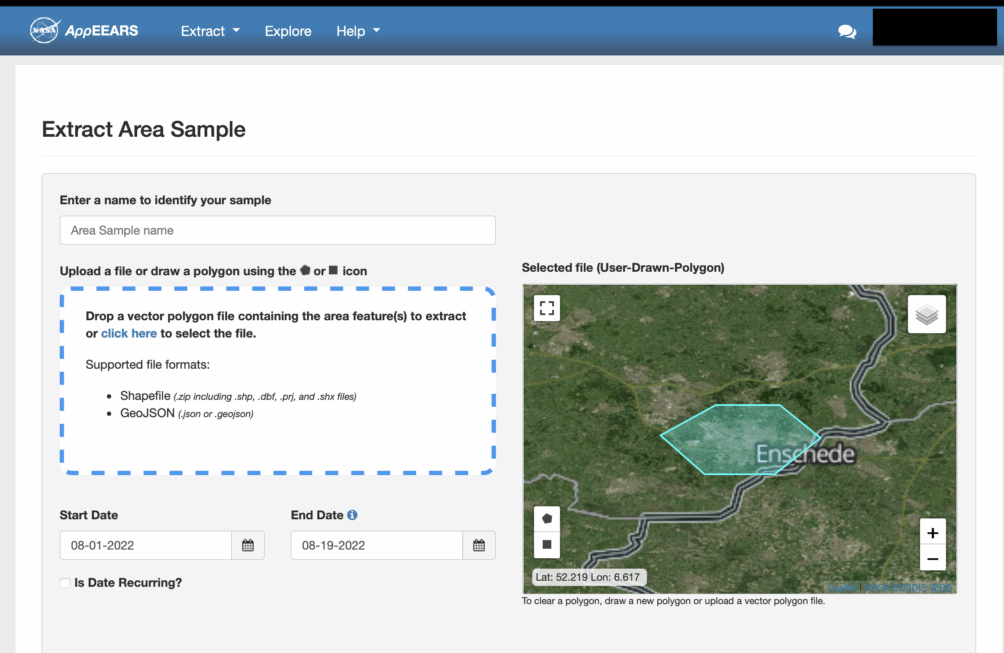Zoom out on the map
Screen dimensions: 1004x653
click(x=932, y=559)
